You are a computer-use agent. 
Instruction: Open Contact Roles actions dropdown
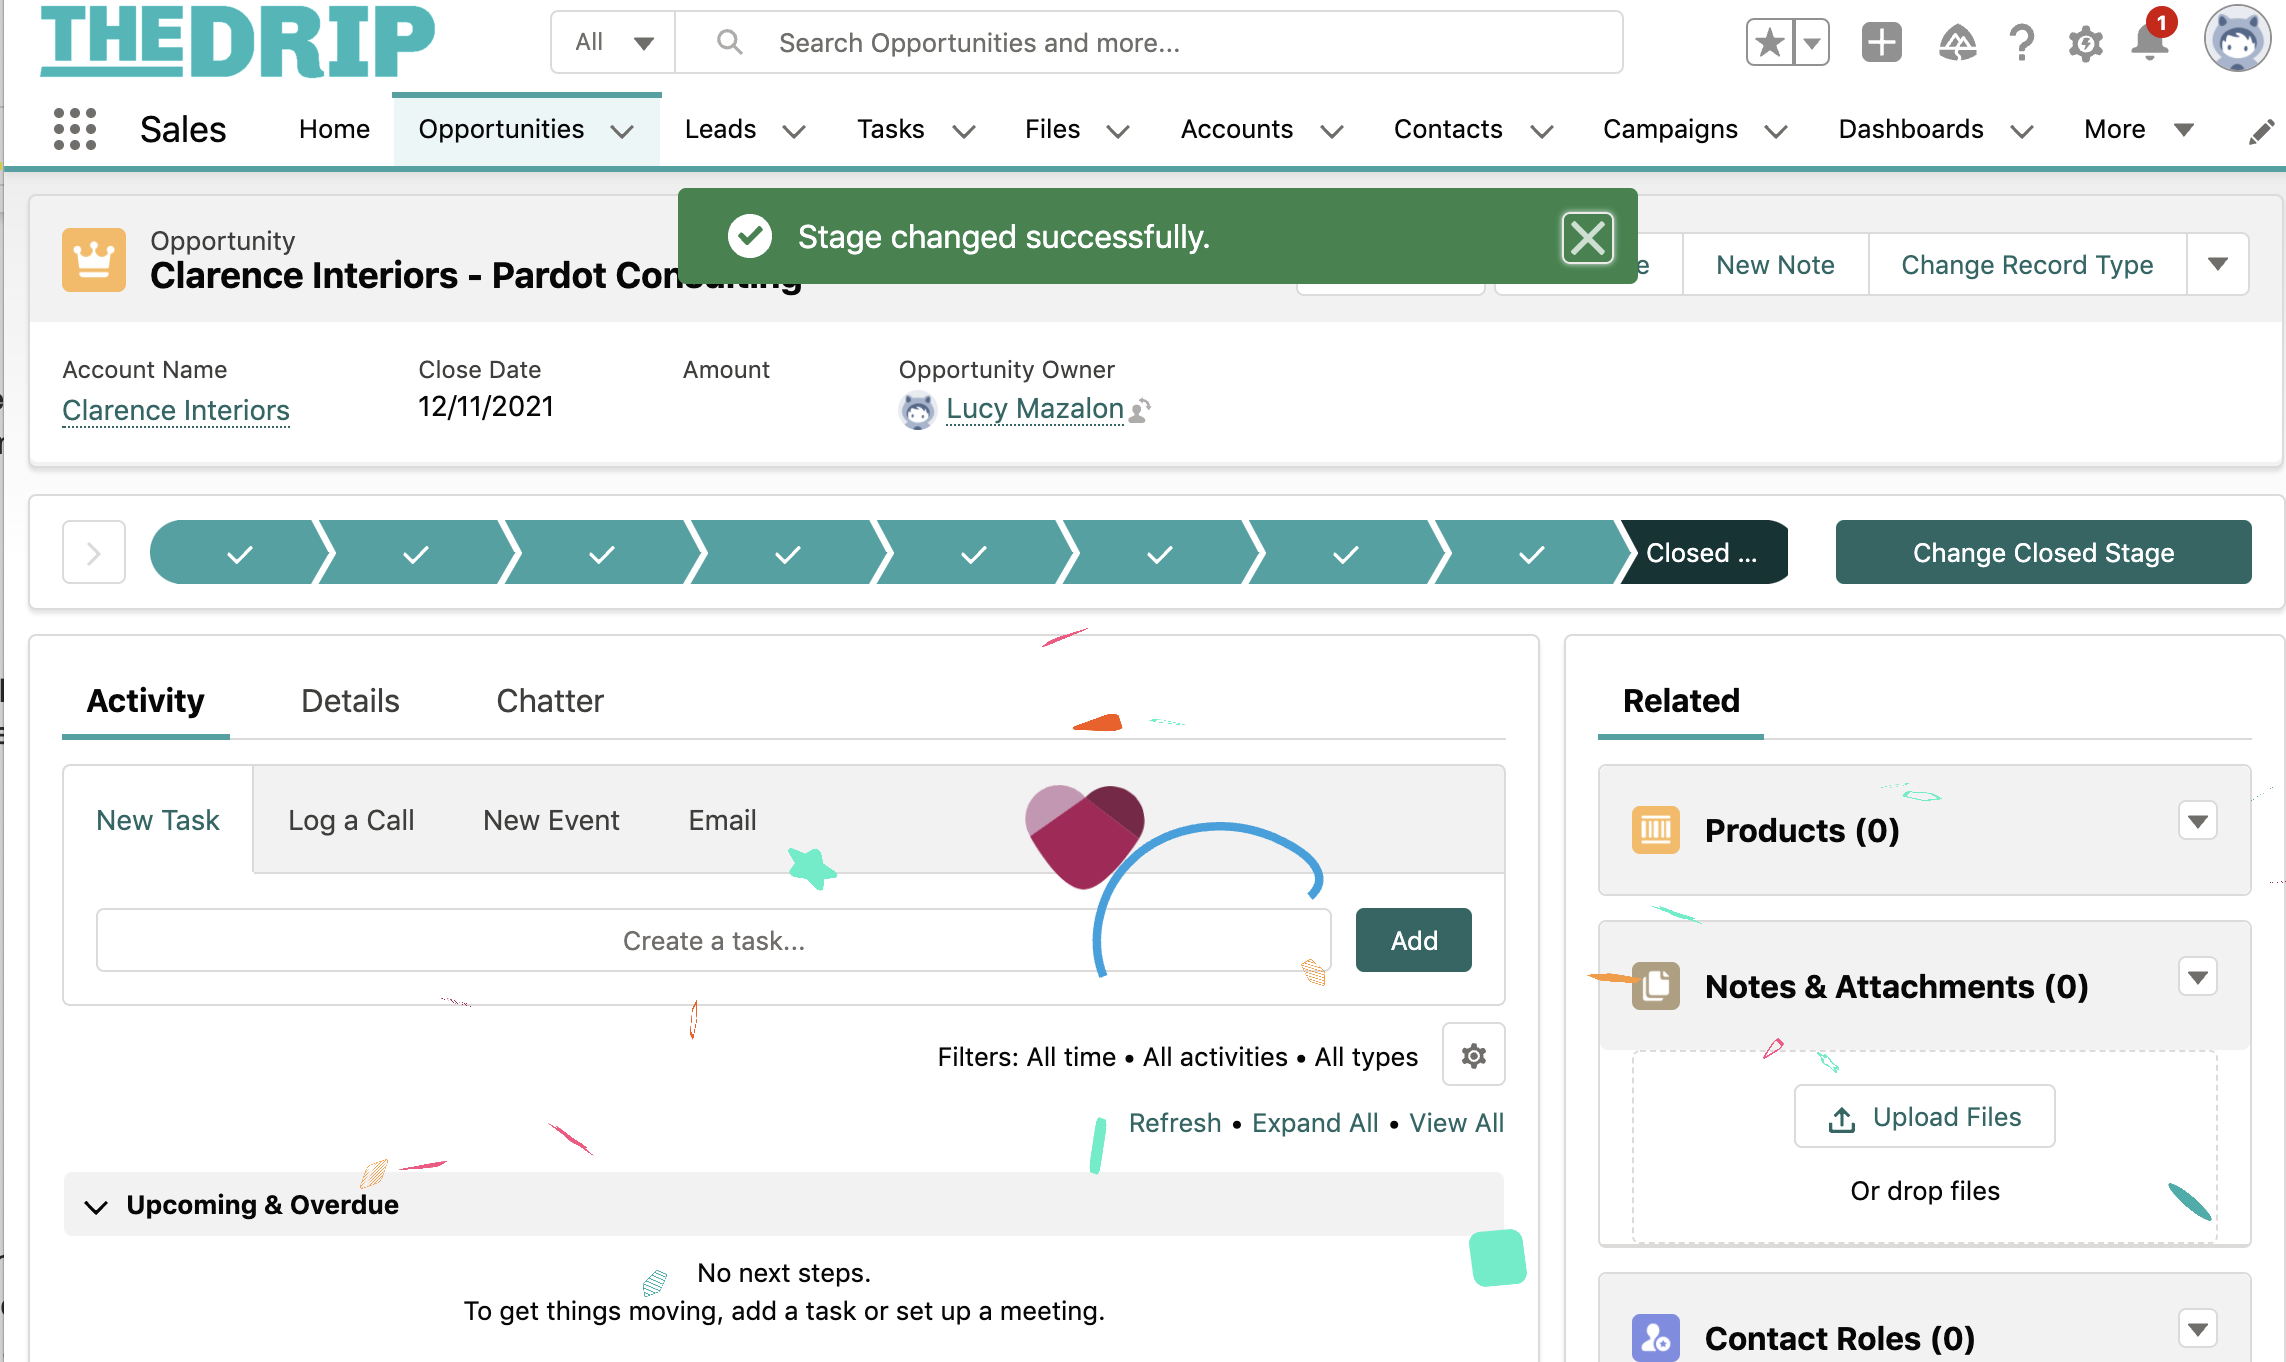click(2197, 1329)
